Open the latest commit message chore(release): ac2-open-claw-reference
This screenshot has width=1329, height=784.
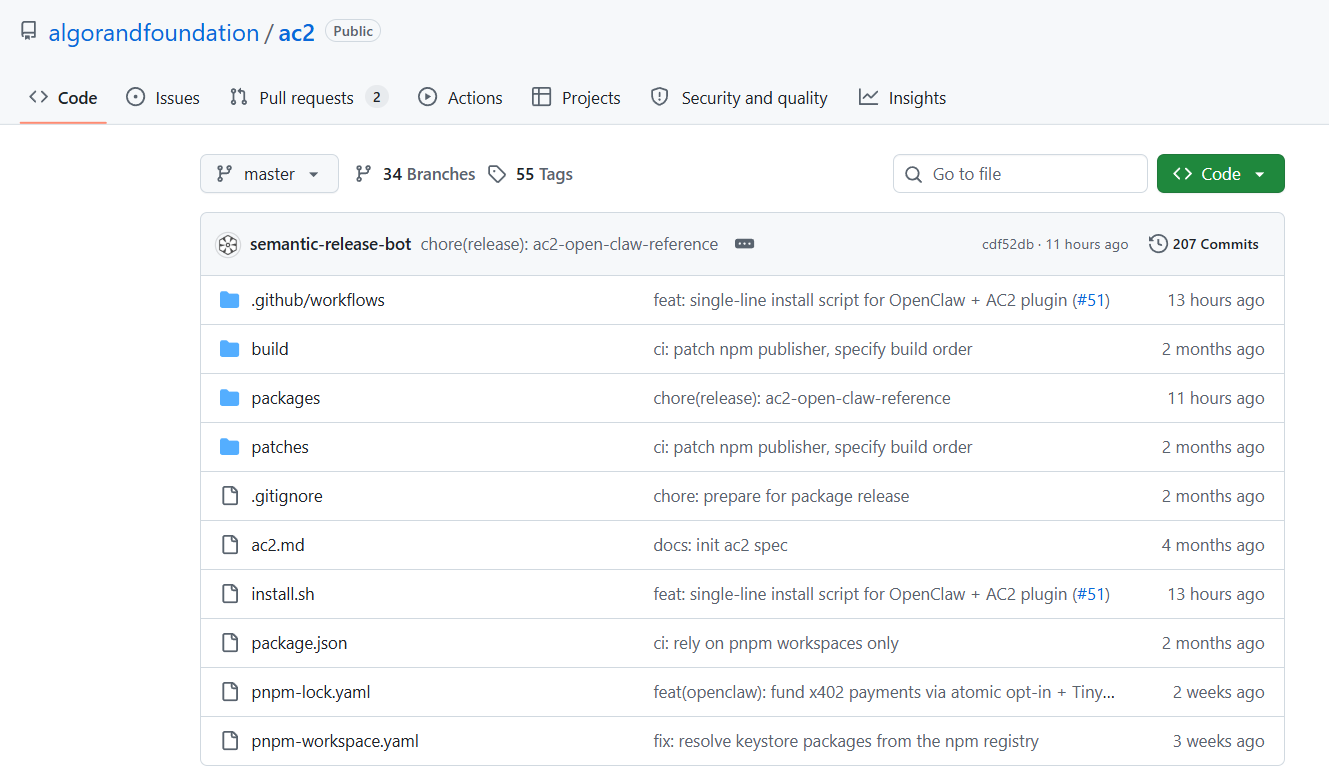point(569,244)
